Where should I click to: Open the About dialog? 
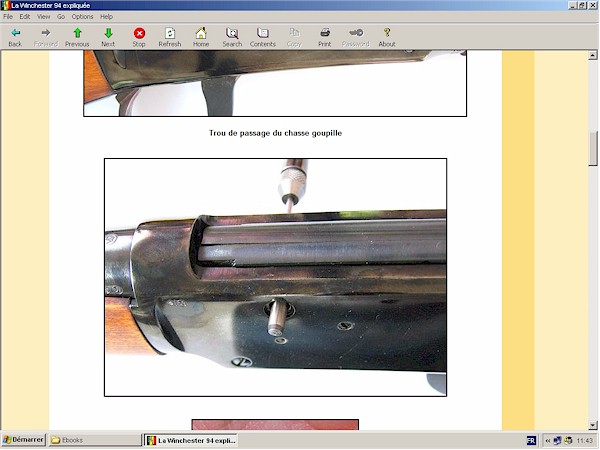coord(387,37)
